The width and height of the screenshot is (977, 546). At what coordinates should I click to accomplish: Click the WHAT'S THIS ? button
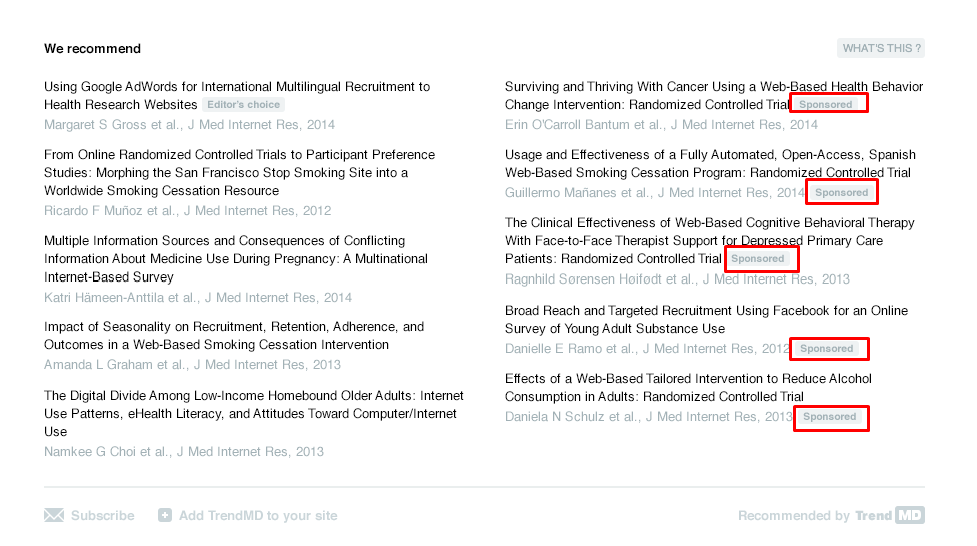click(x=881, y=48)
